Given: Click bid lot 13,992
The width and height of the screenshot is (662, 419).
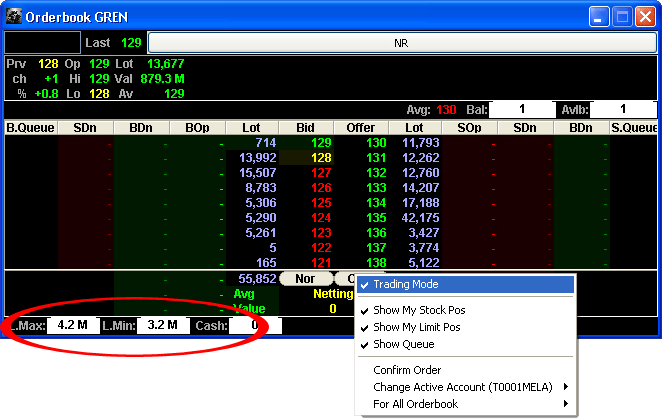Looking at the screenshot, I should (x=258, y=158).
